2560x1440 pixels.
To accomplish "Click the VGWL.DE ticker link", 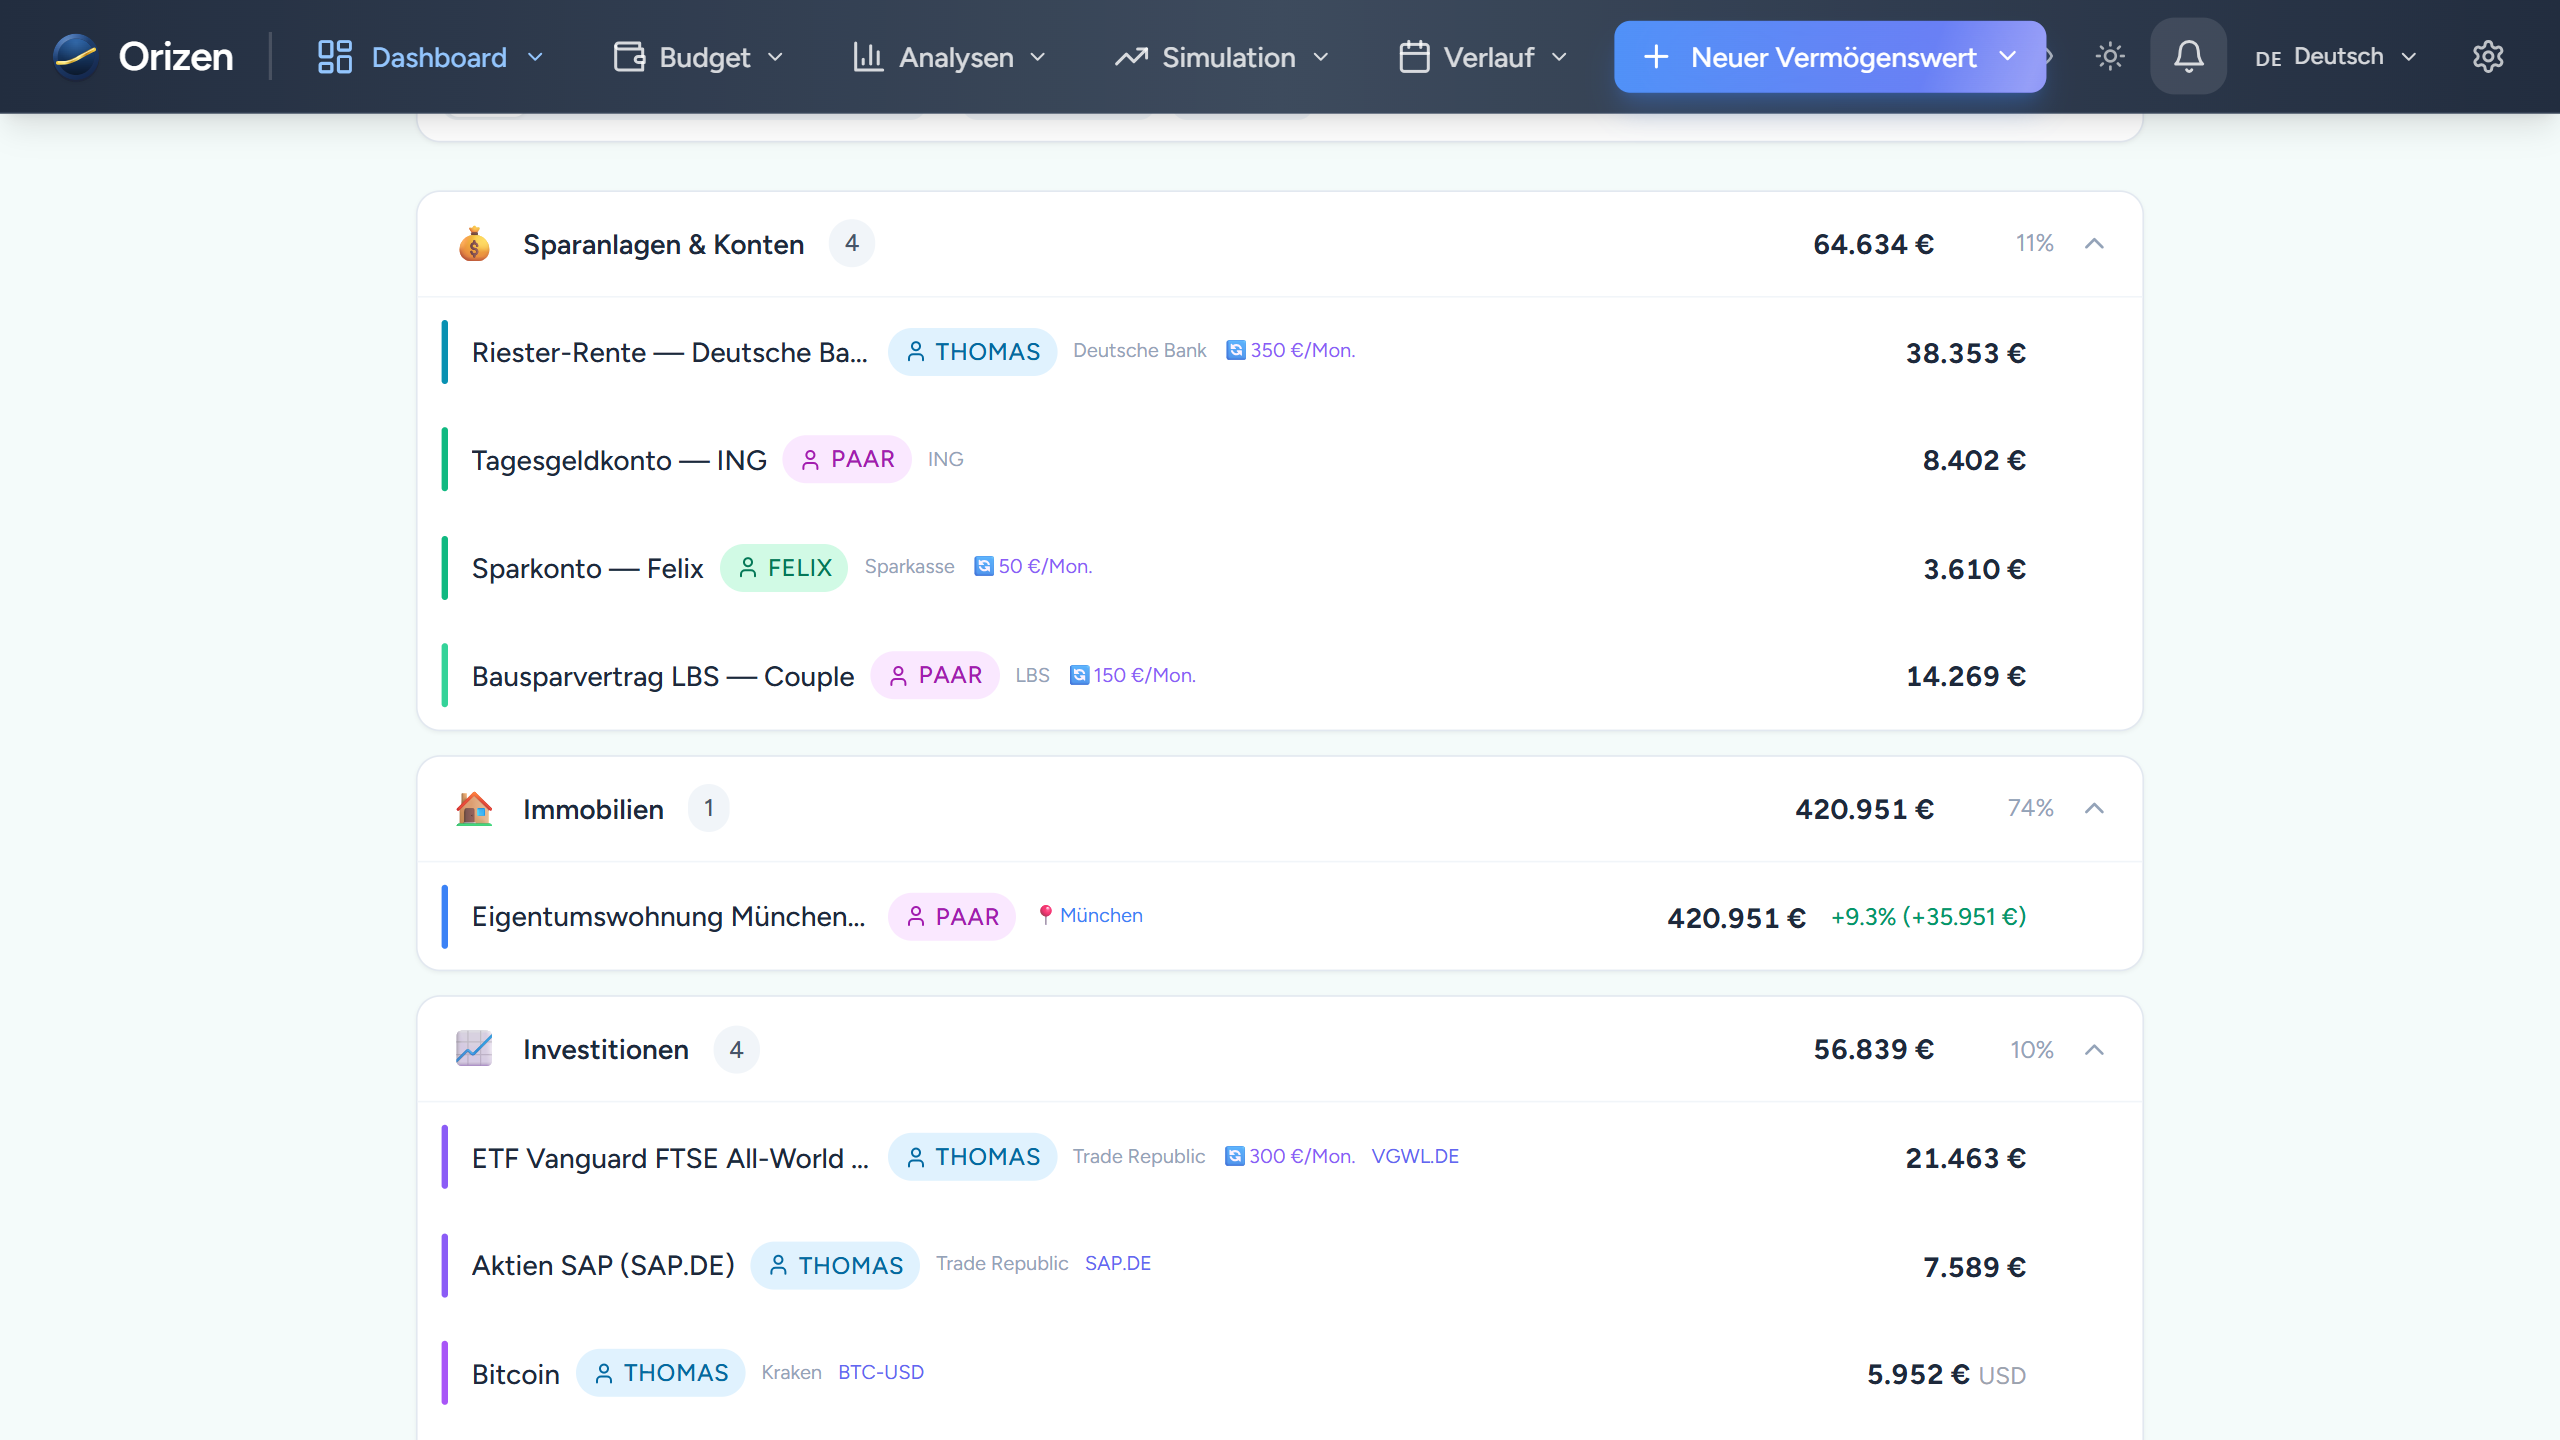I will point(1415,1156).
